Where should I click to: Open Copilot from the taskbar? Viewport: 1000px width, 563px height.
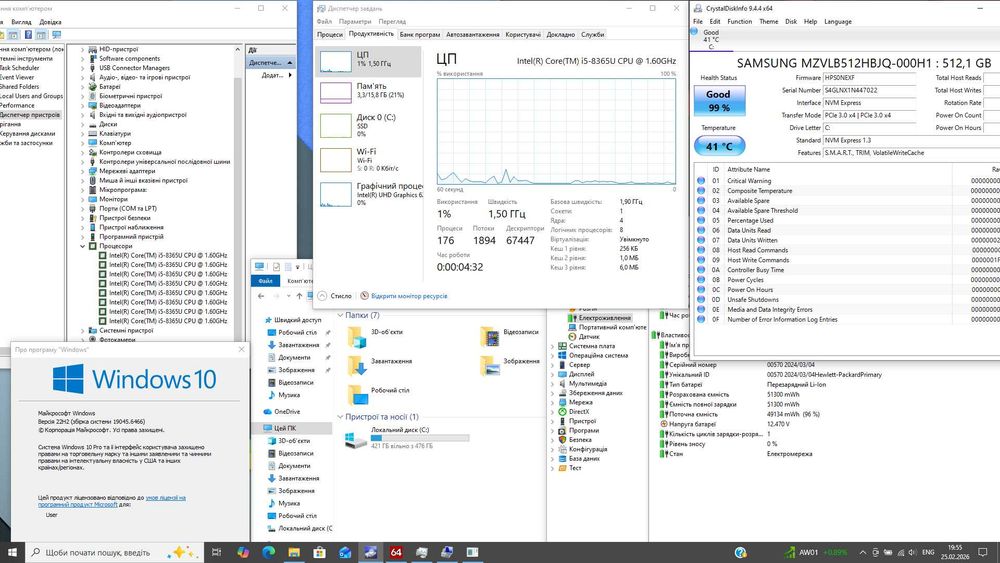coord(243,552)
